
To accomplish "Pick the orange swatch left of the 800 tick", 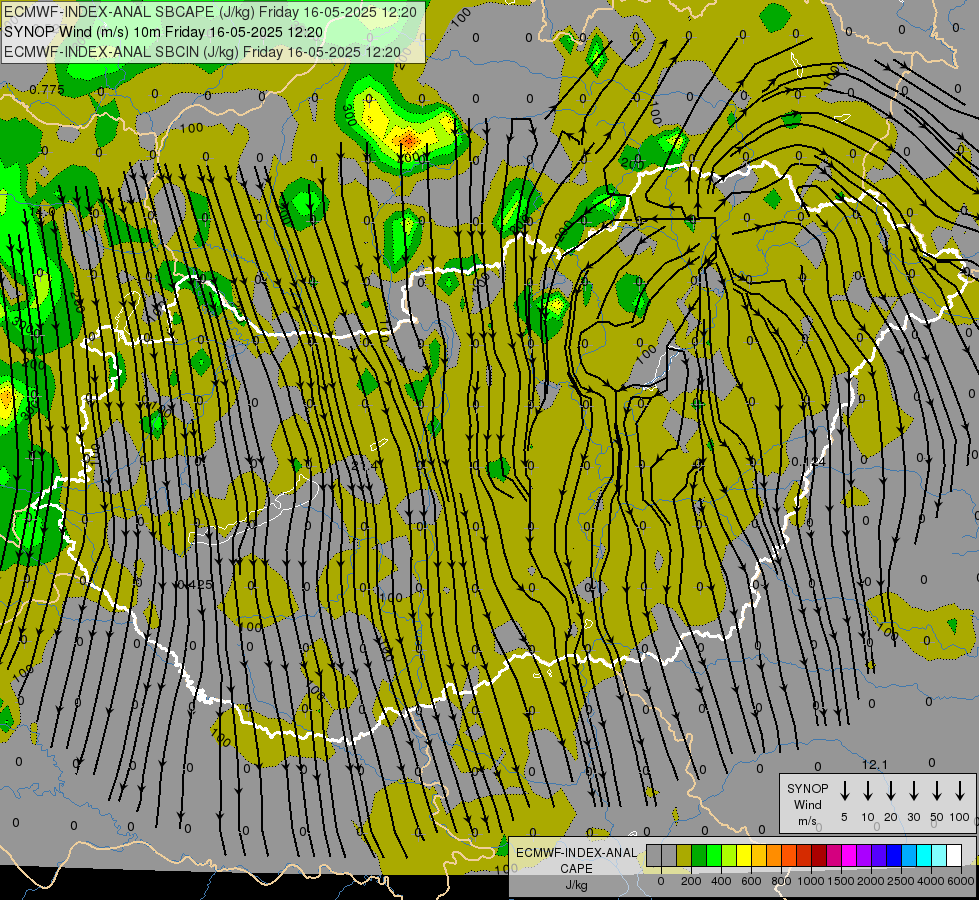I will [x=774, y=856].
